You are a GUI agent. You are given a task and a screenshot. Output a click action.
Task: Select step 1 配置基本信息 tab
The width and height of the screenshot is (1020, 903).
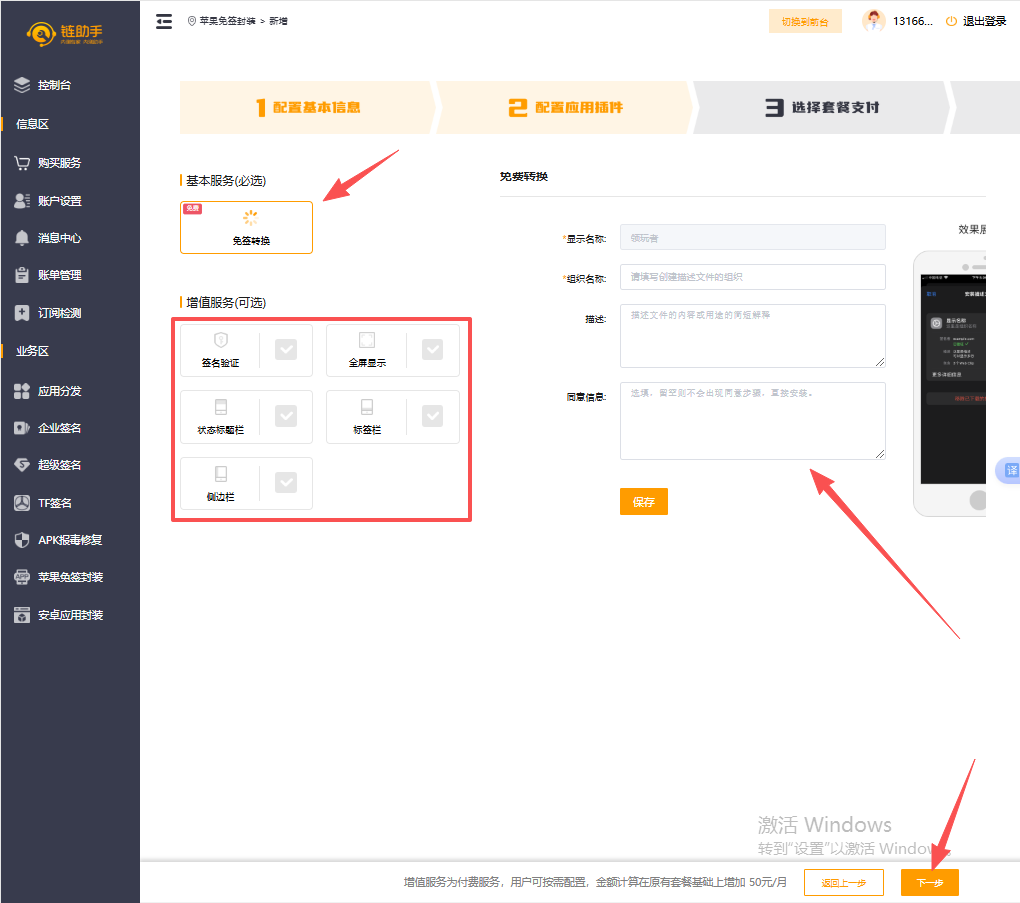[x=307, y=107]
